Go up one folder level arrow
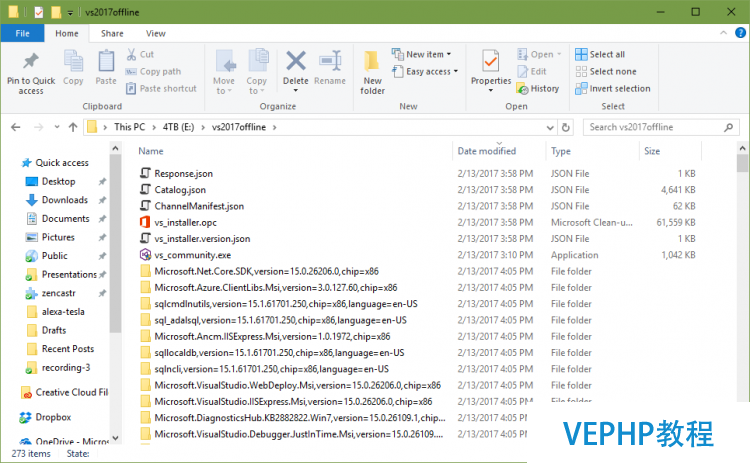The height and width of the screenshot is (463, 750). [73, 127]
